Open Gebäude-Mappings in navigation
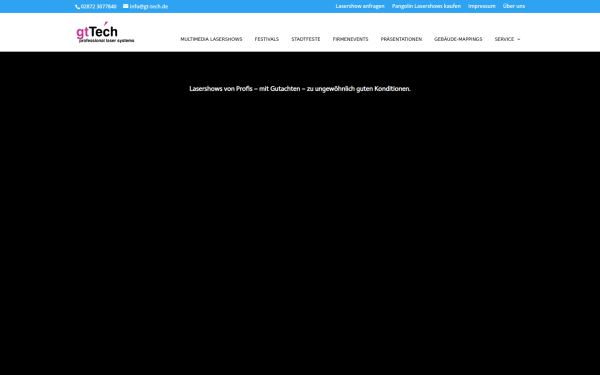Image resolution: width=600 pixels, height=375 pixels. (458, 39)
